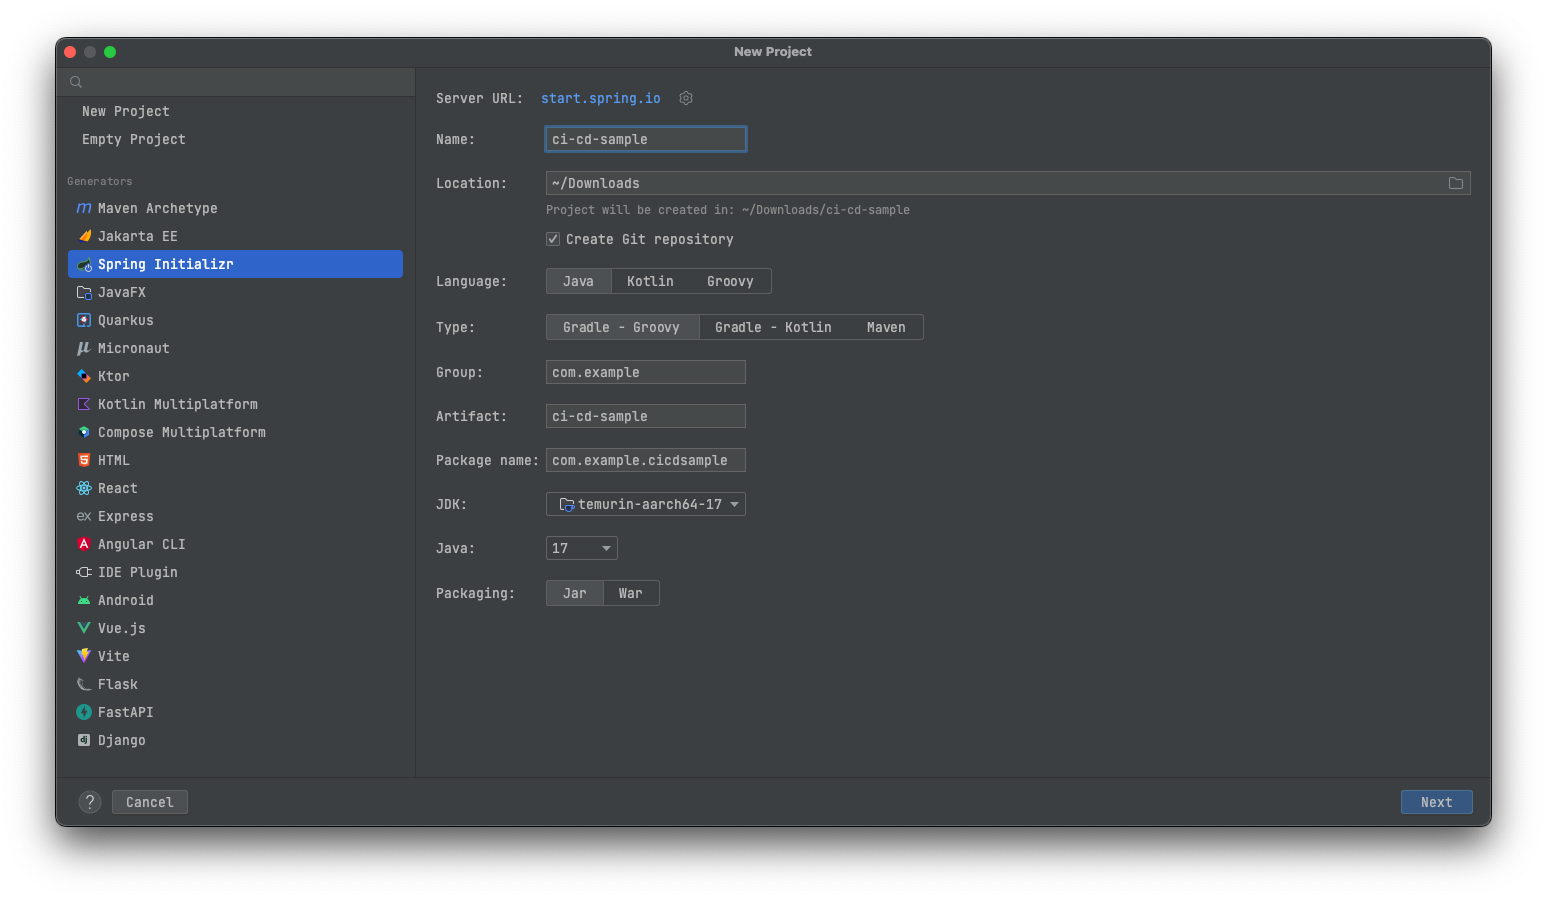Pick the Angular CLI icon

pos(84,544)
